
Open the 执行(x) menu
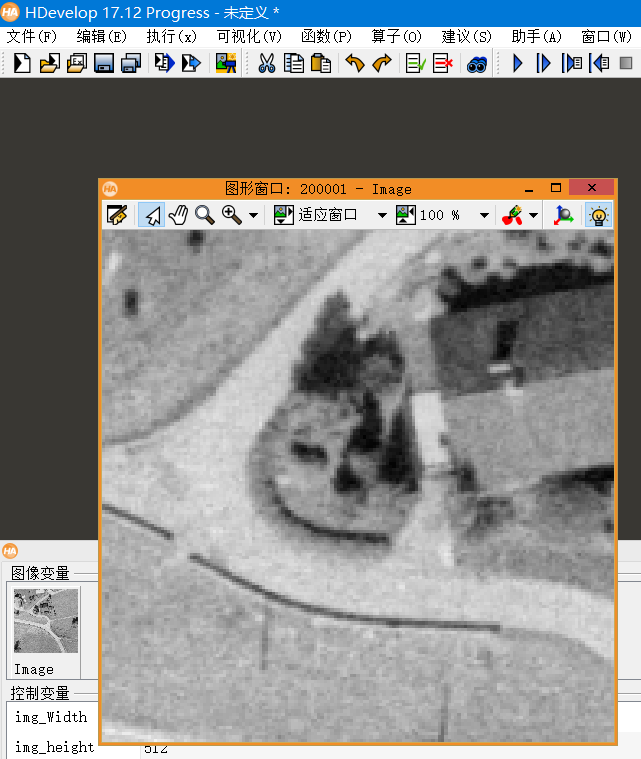click(x=171, y=37)
